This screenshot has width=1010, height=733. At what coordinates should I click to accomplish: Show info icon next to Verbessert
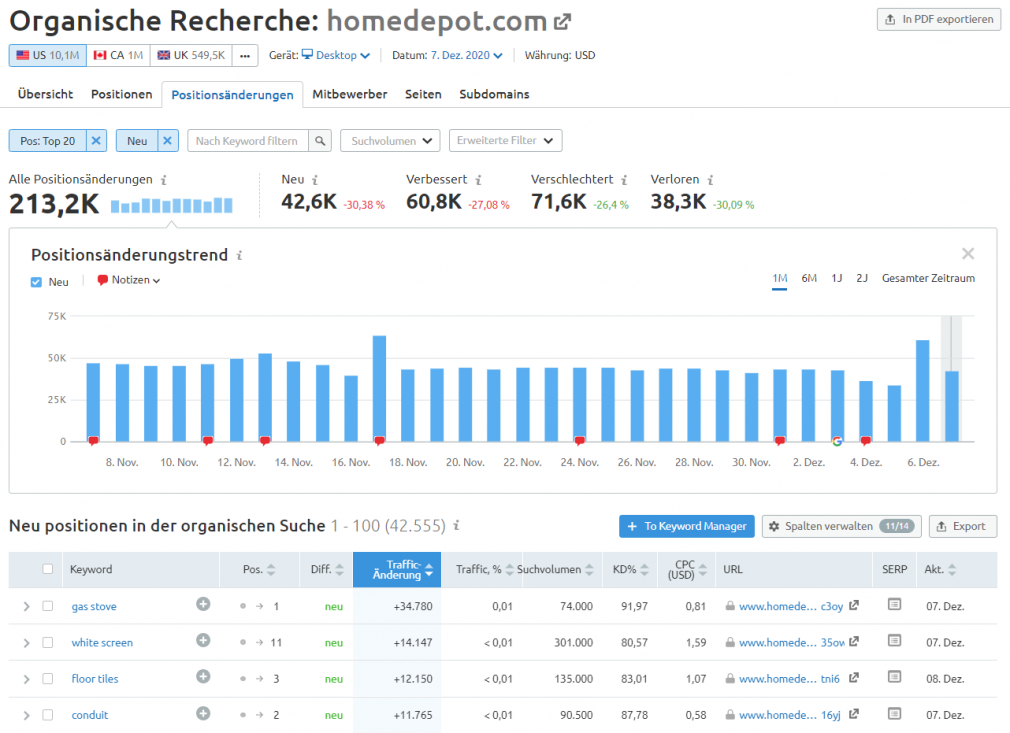479,180
